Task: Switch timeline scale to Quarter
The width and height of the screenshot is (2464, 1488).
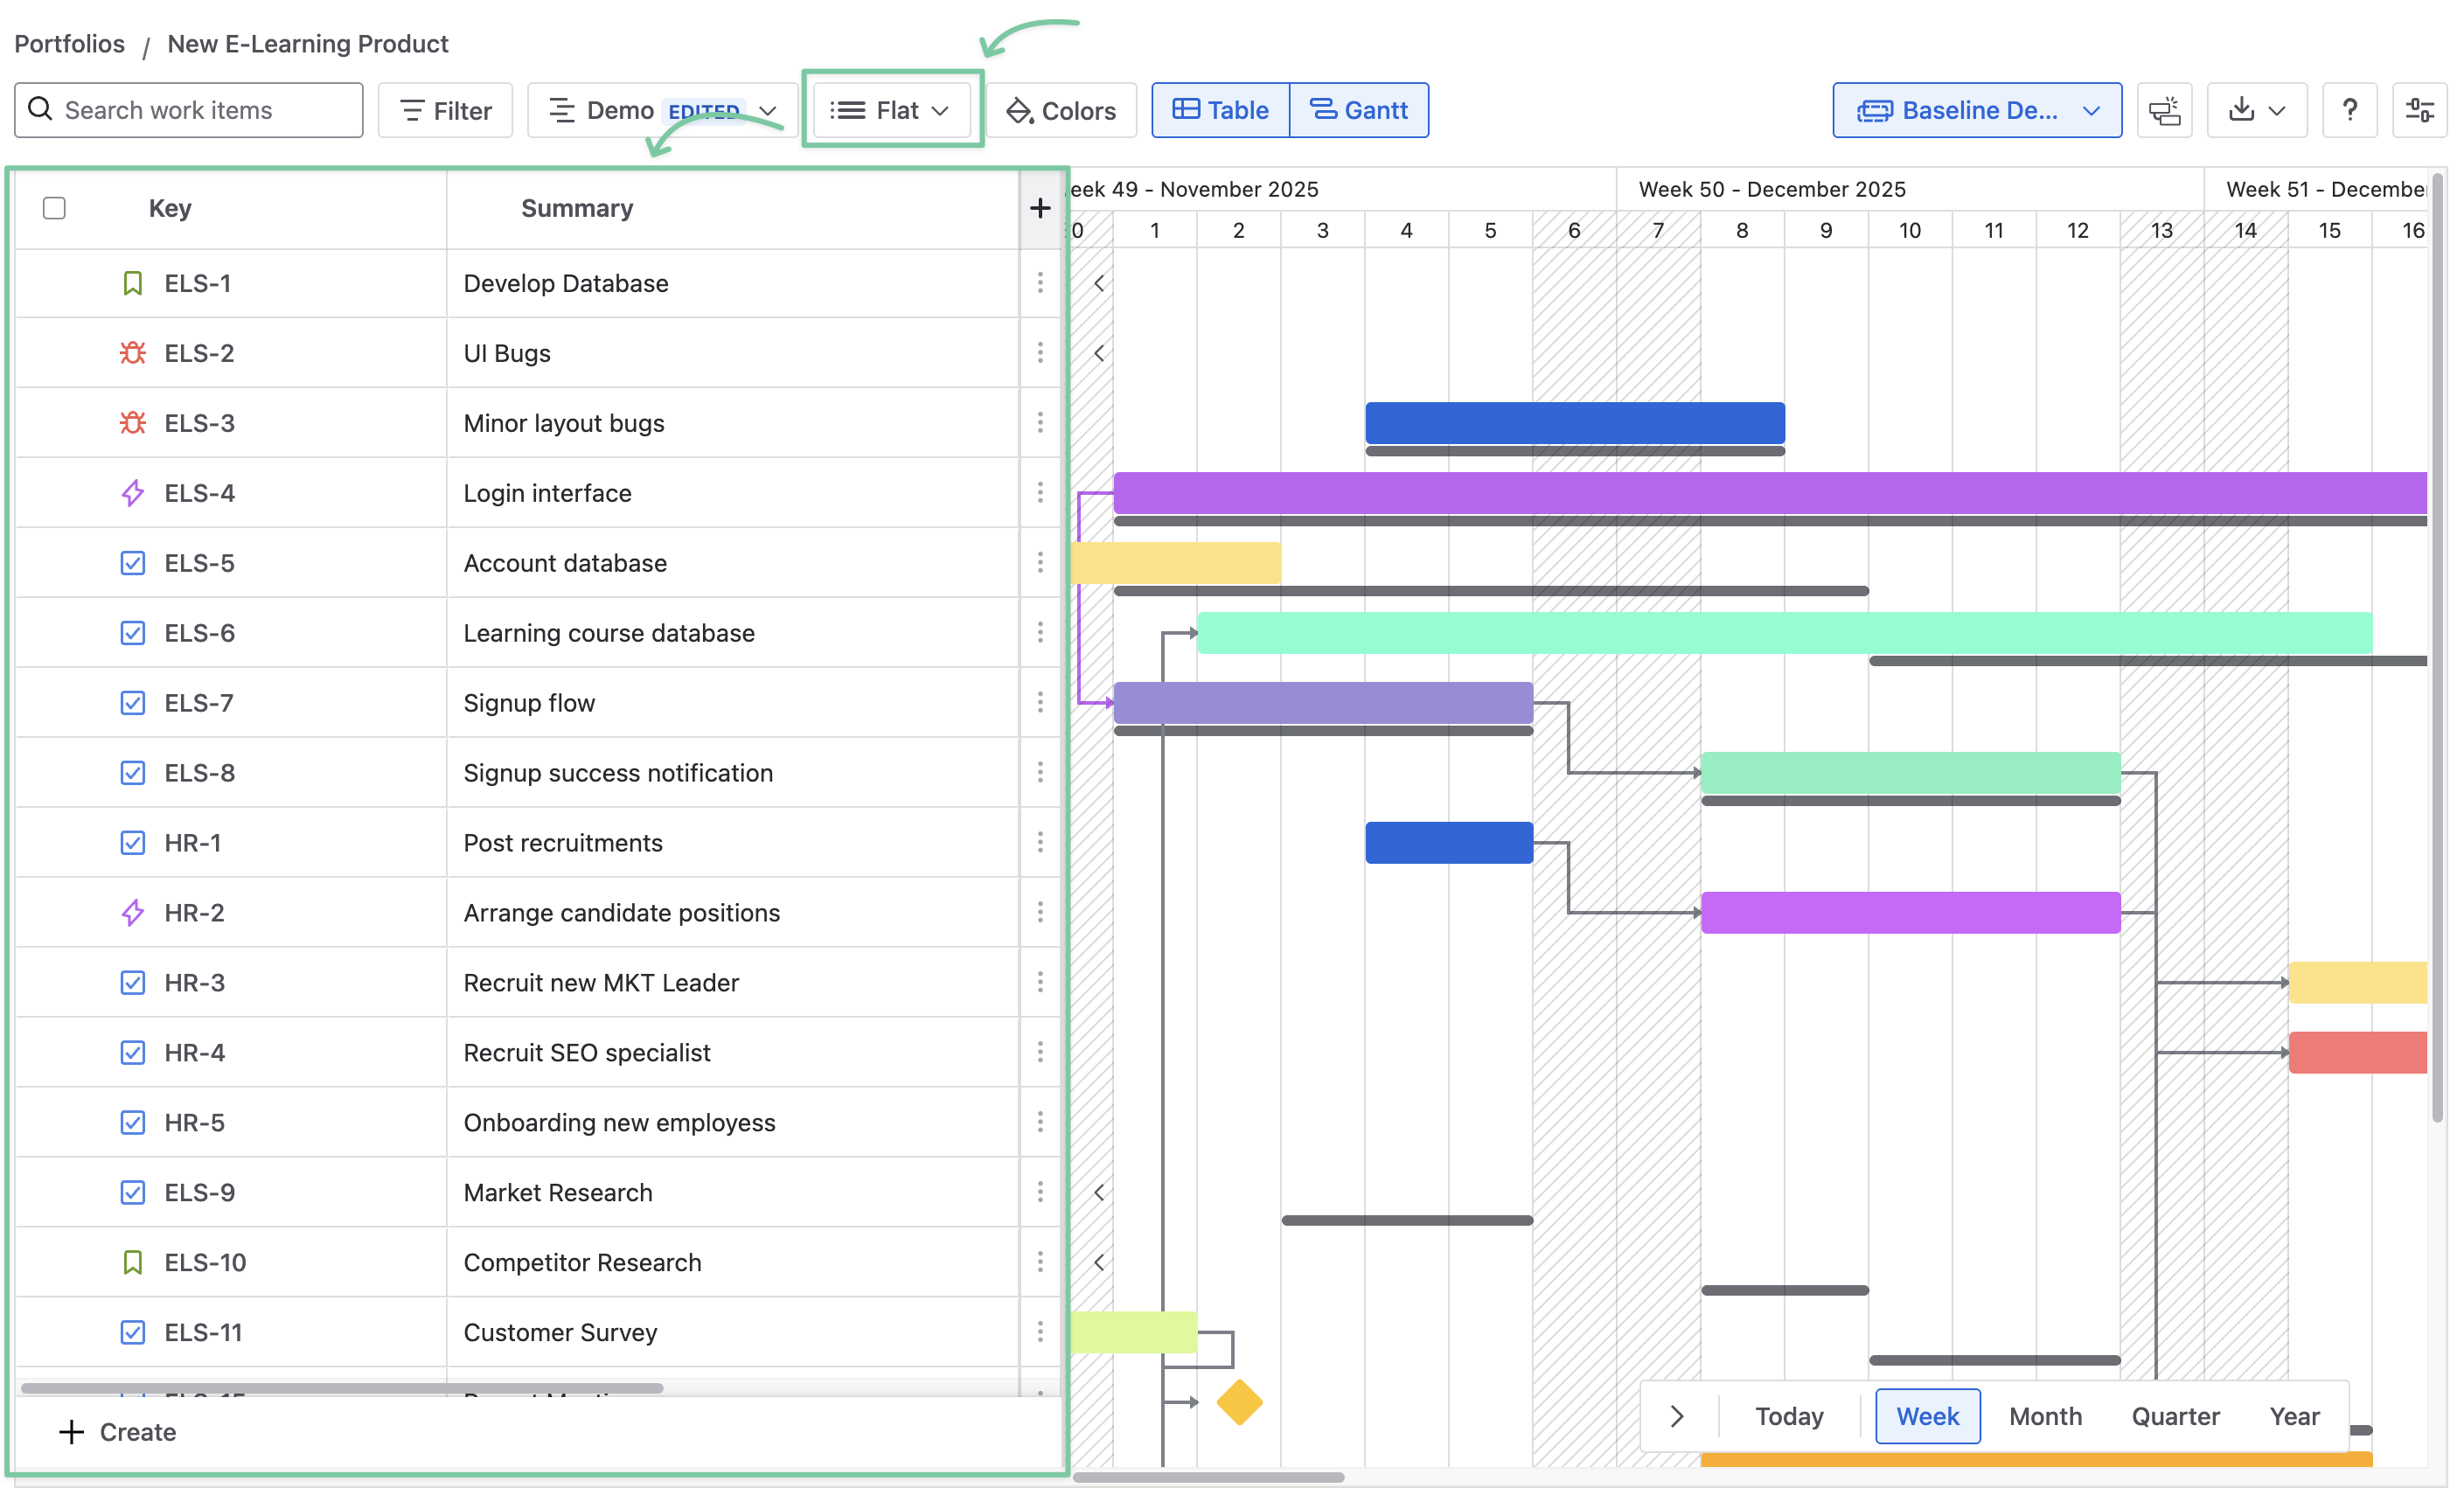Action: click(2175, 1416)
